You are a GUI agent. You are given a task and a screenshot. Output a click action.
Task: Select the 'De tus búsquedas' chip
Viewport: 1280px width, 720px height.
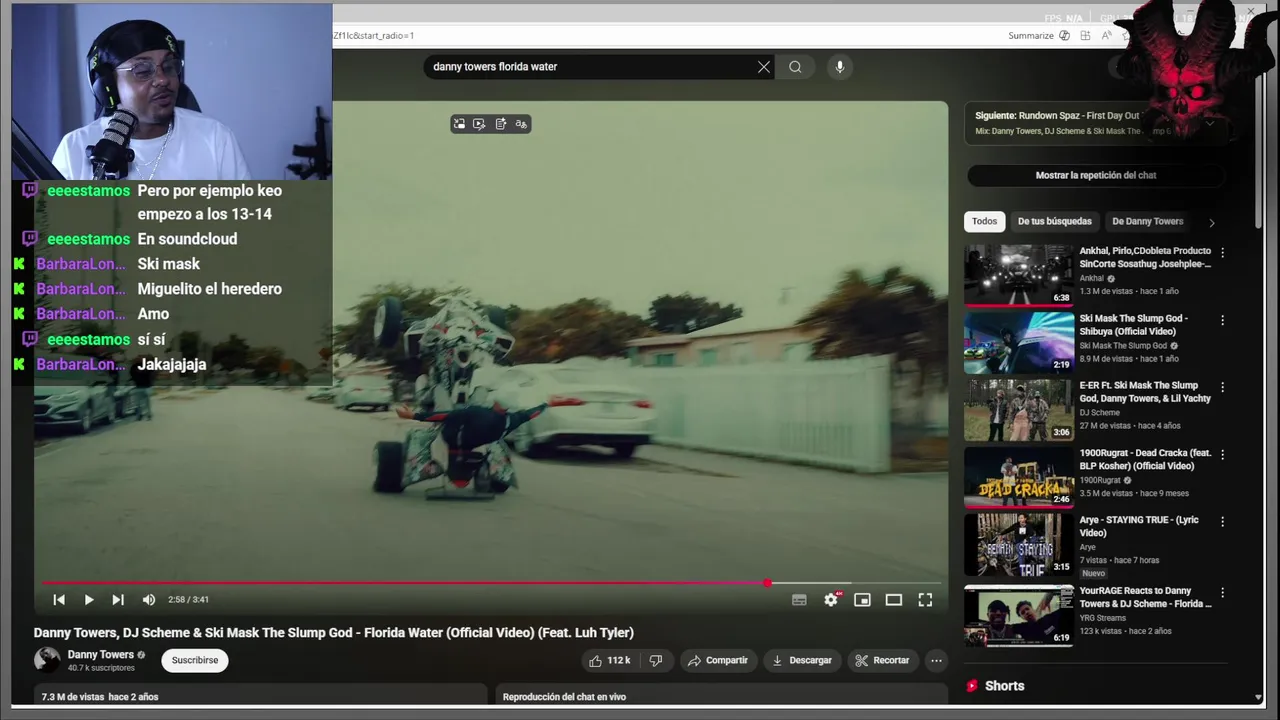[1055, 222]
